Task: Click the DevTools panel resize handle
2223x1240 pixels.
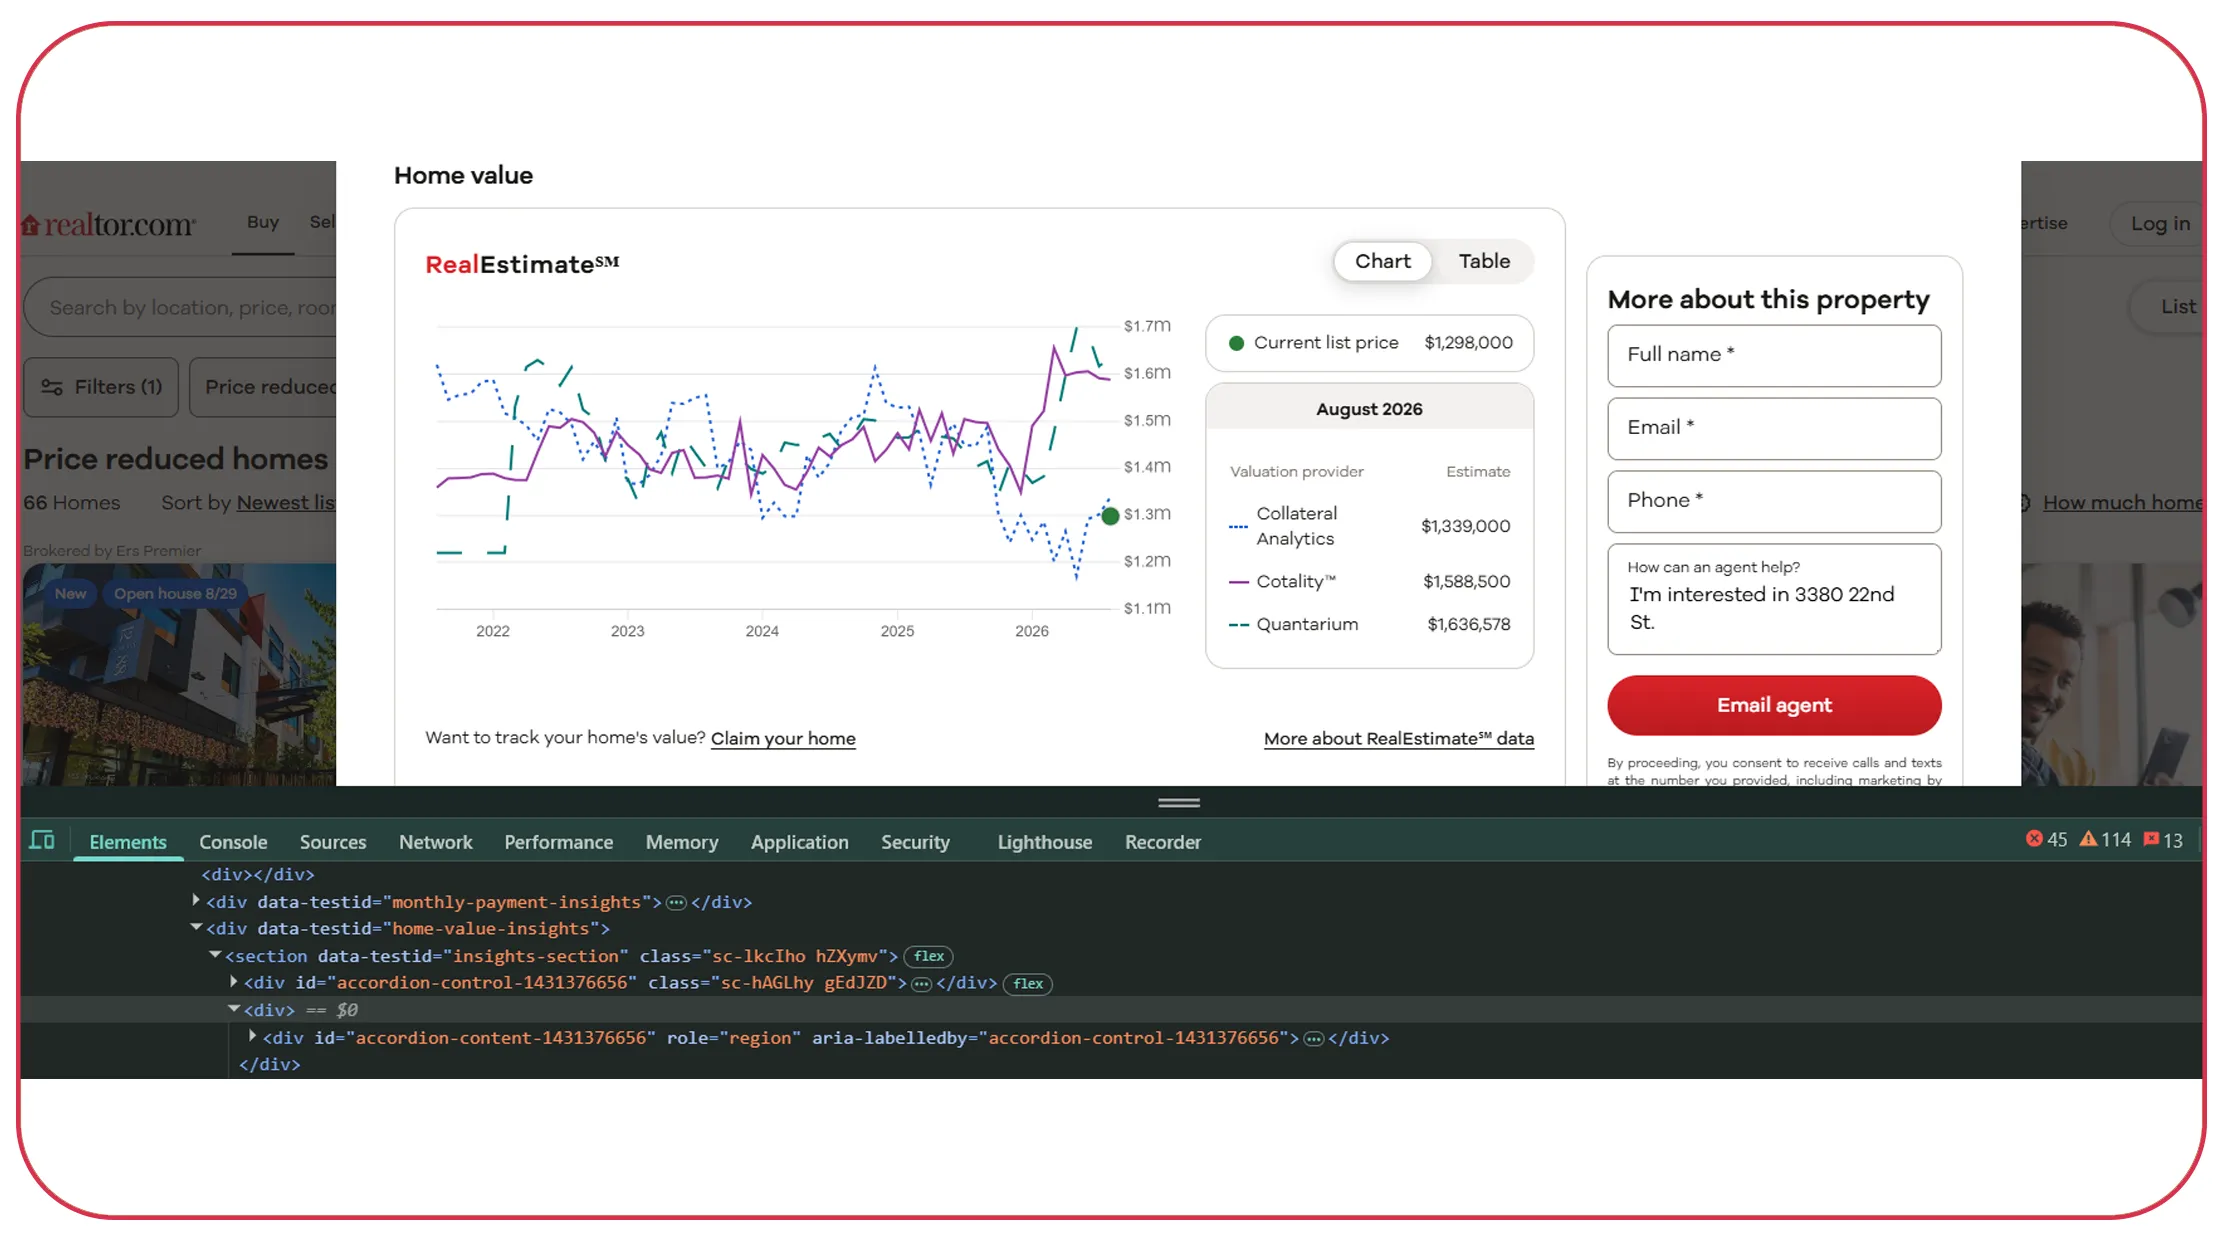Action: coord(1179,802)
